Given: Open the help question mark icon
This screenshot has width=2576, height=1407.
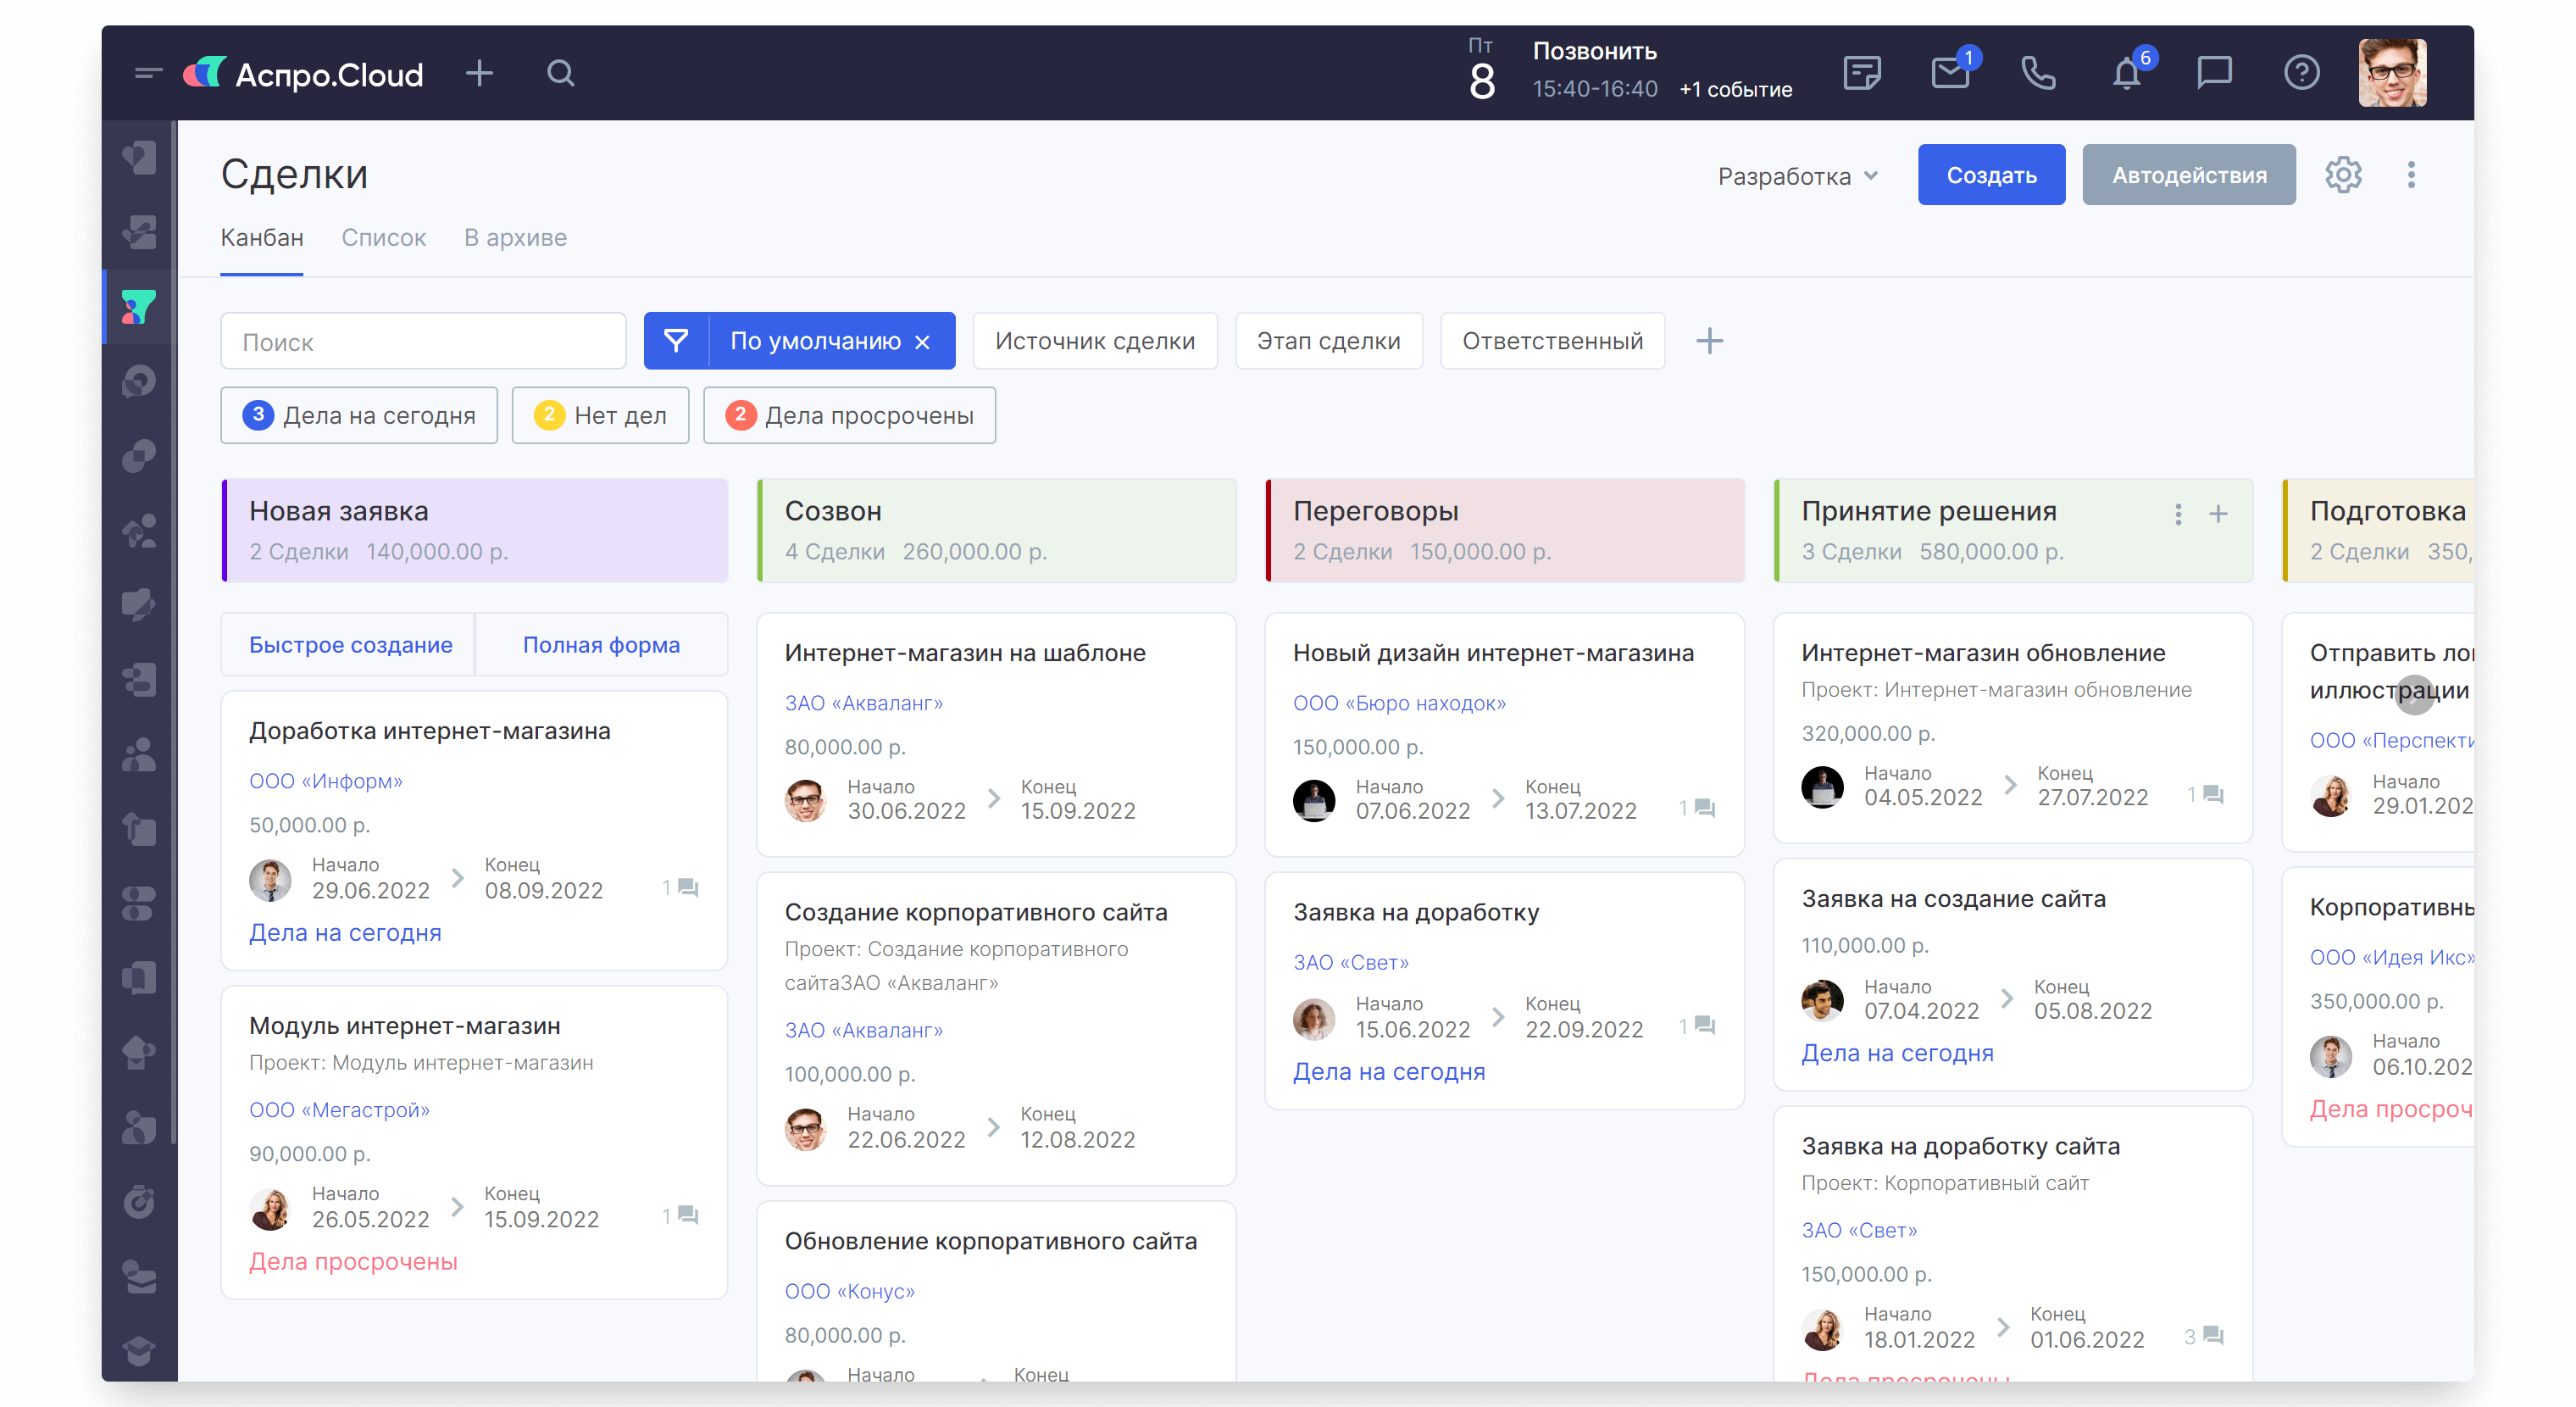Looking at the screenshot, I should click(2301, 74).
